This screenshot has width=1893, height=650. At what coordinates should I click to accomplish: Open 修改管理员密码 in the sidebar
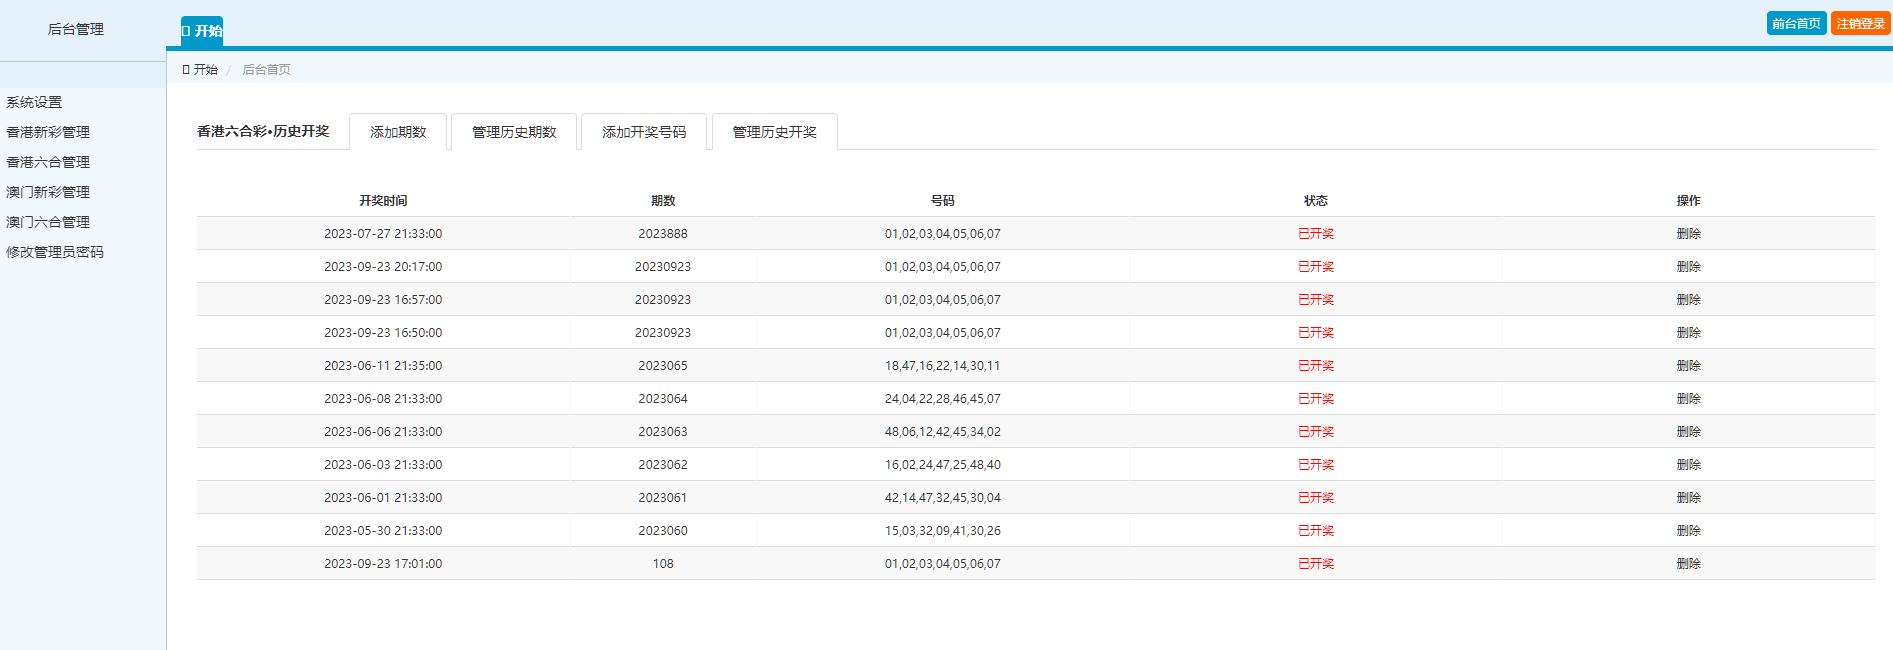click(x=55, y=252)
